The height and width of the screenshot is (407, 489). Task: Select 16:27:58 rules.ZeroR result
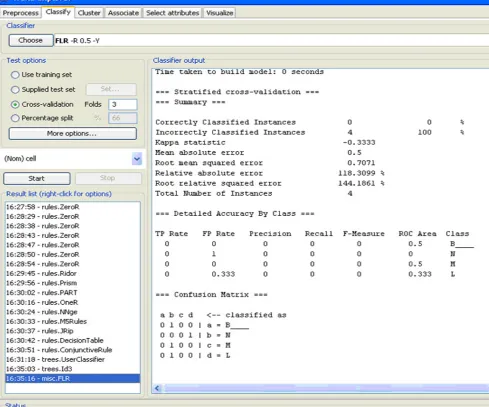tap(73, 207)
